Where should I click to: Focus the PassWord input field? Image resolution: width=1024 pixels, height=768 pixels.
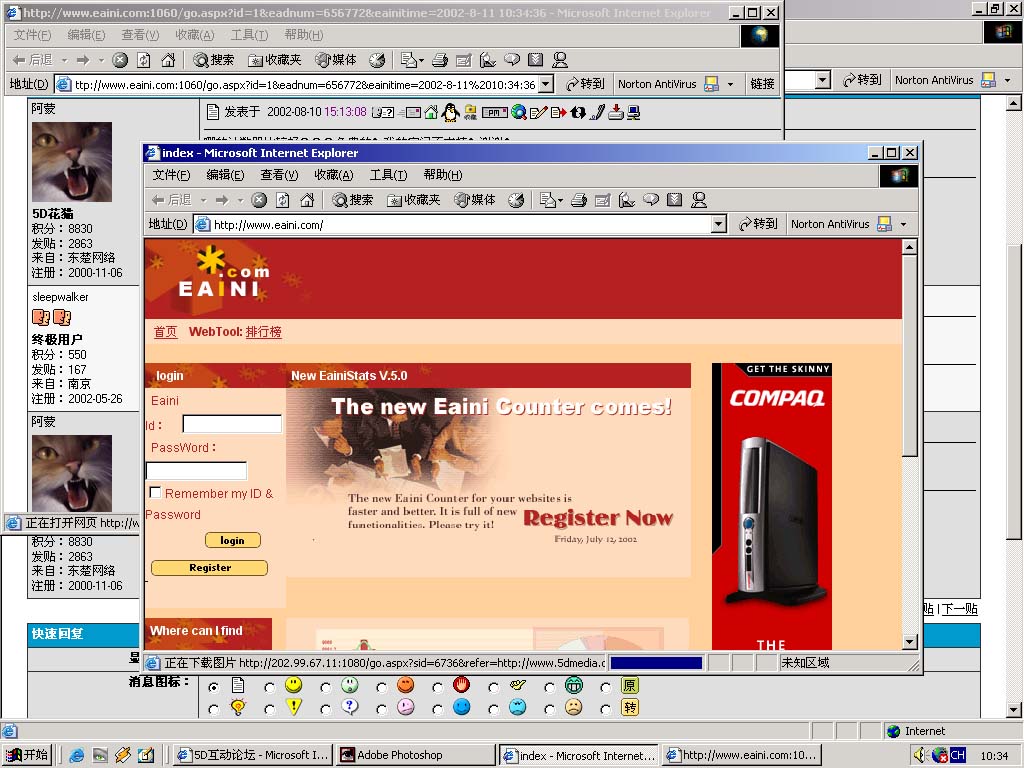click(x=197, y=470)
